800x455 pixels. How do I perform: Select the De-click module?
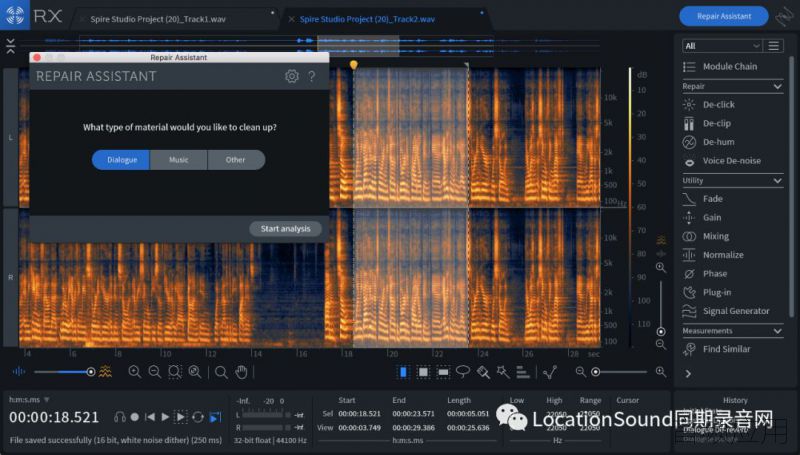point(718,105)
